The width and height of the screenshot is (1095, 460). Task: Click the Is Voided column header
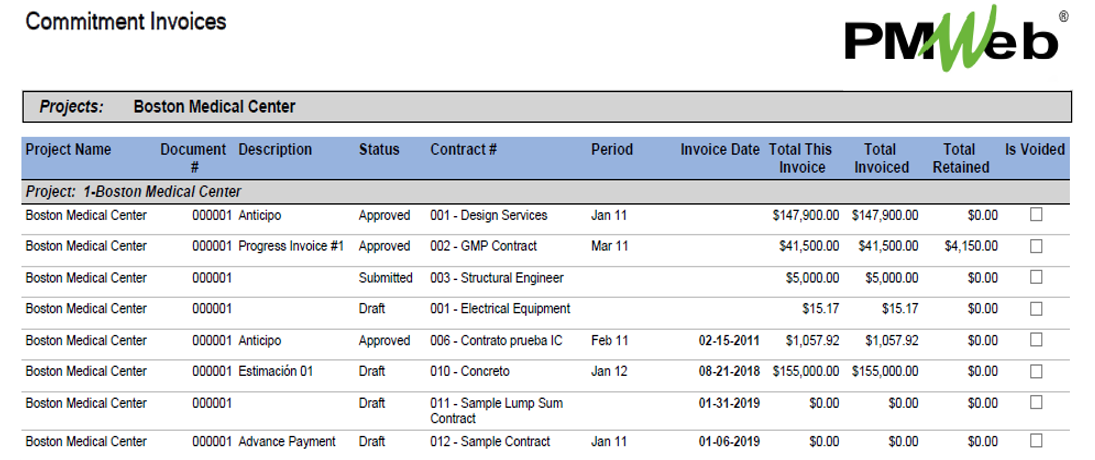(1035, 149)
